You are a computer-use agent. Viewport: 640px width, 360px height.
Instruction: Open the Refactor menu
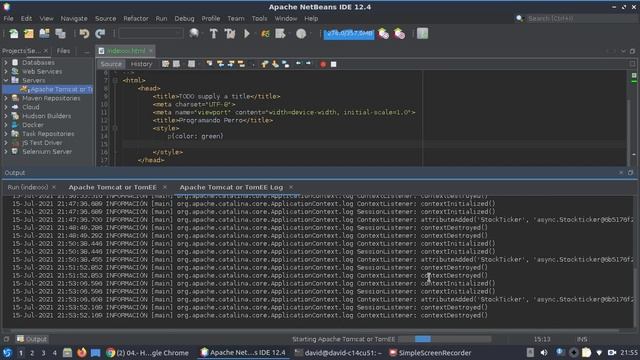(x=136, y=18)
